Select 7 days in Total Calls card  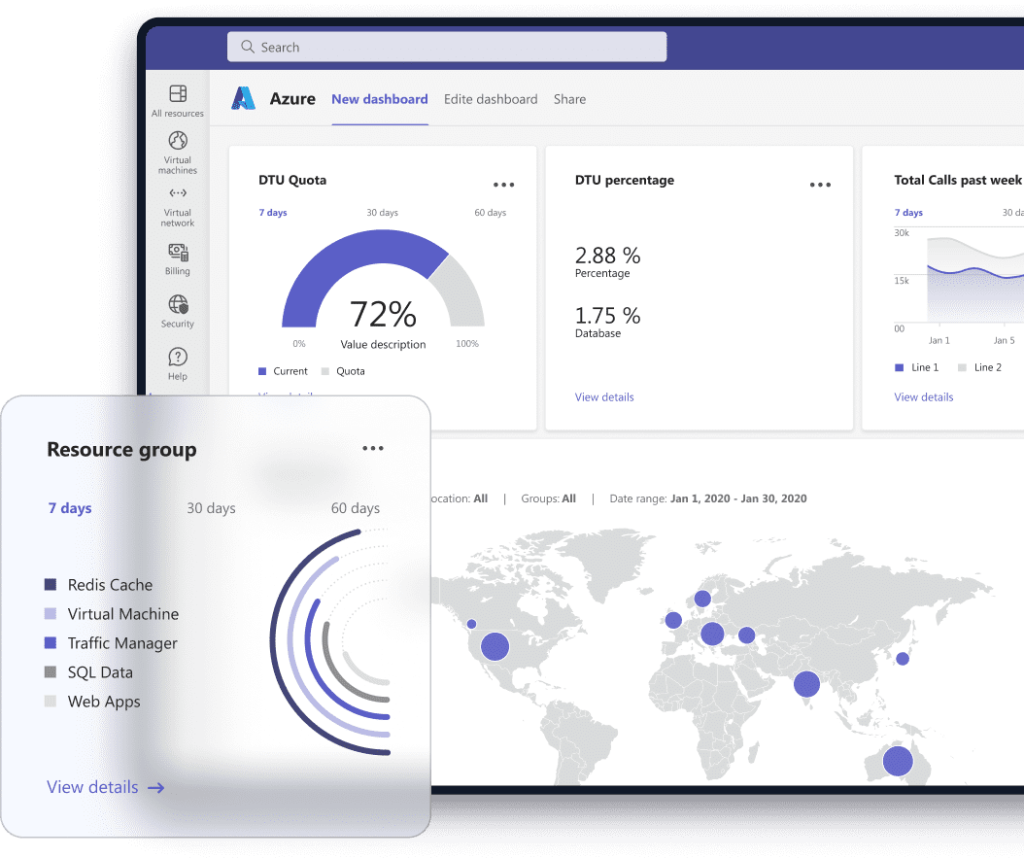(x=908, y=213)
